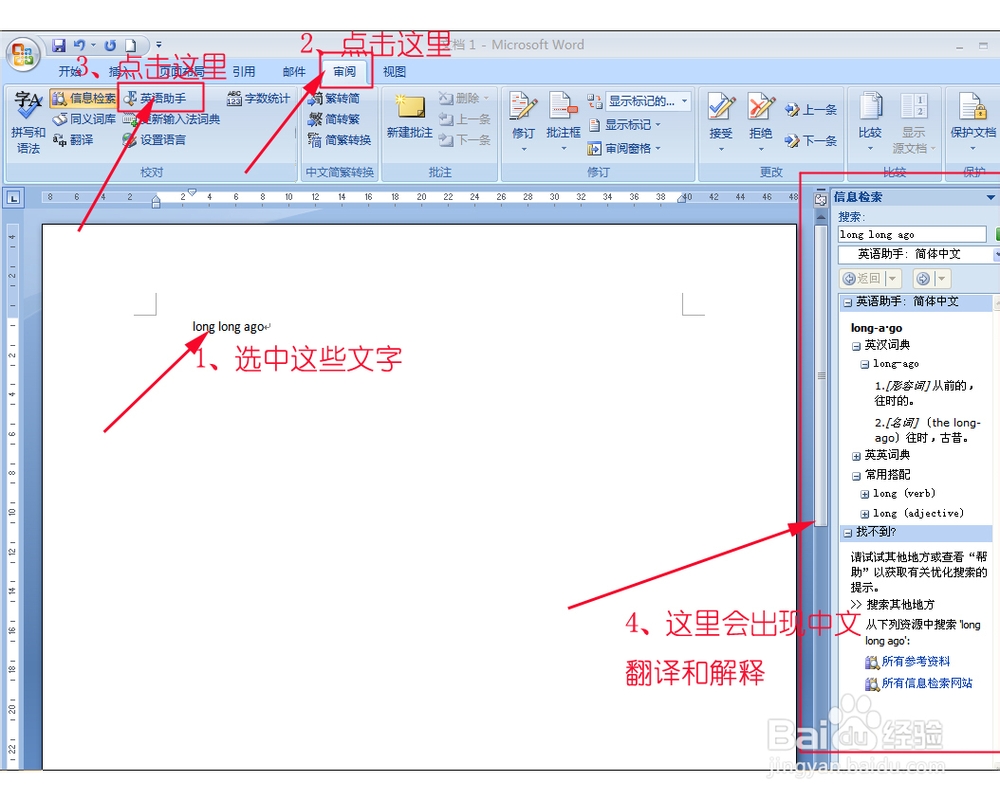
Task: Click 字数统计 word count
Action: coord(258,98)
